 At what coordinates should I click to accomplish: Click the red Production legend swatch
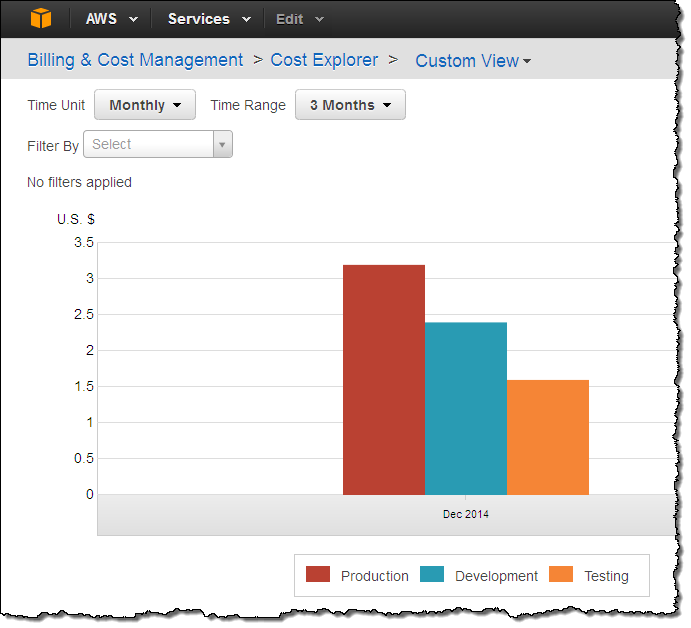click(318, 575)
